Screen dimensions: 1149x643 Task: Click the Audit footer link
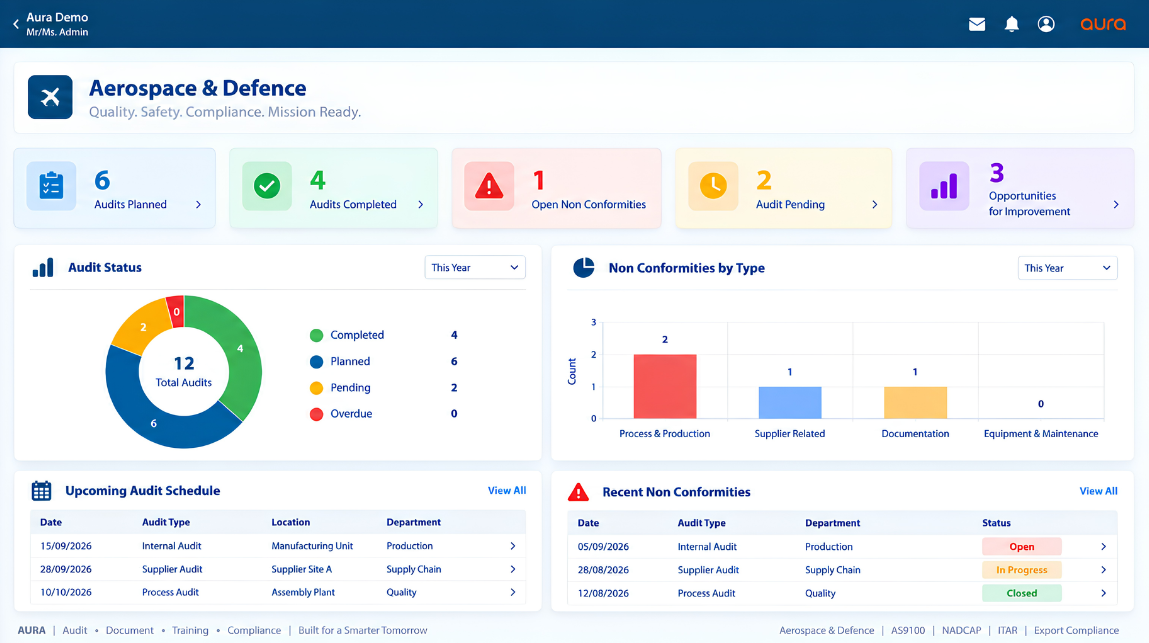75,631
